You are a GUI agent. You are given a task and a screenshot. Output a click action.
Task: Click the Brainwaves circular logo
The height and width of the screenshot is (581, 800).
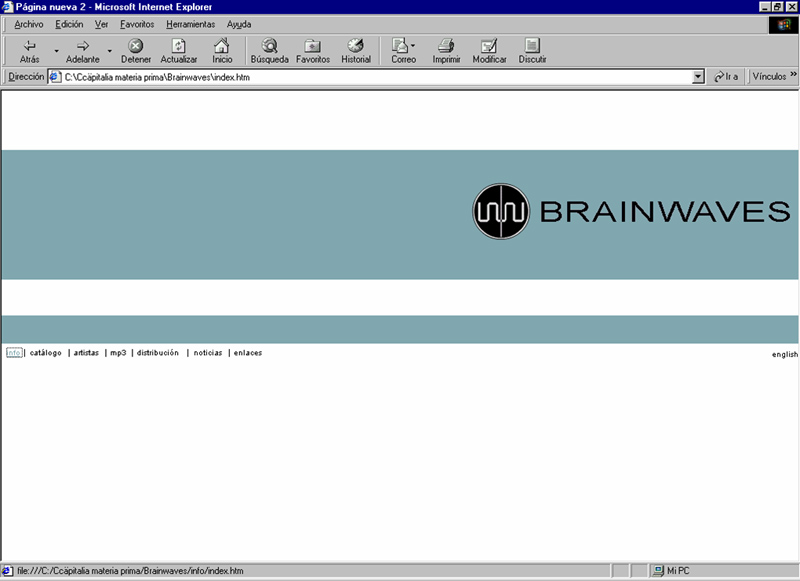pos(501,211)
